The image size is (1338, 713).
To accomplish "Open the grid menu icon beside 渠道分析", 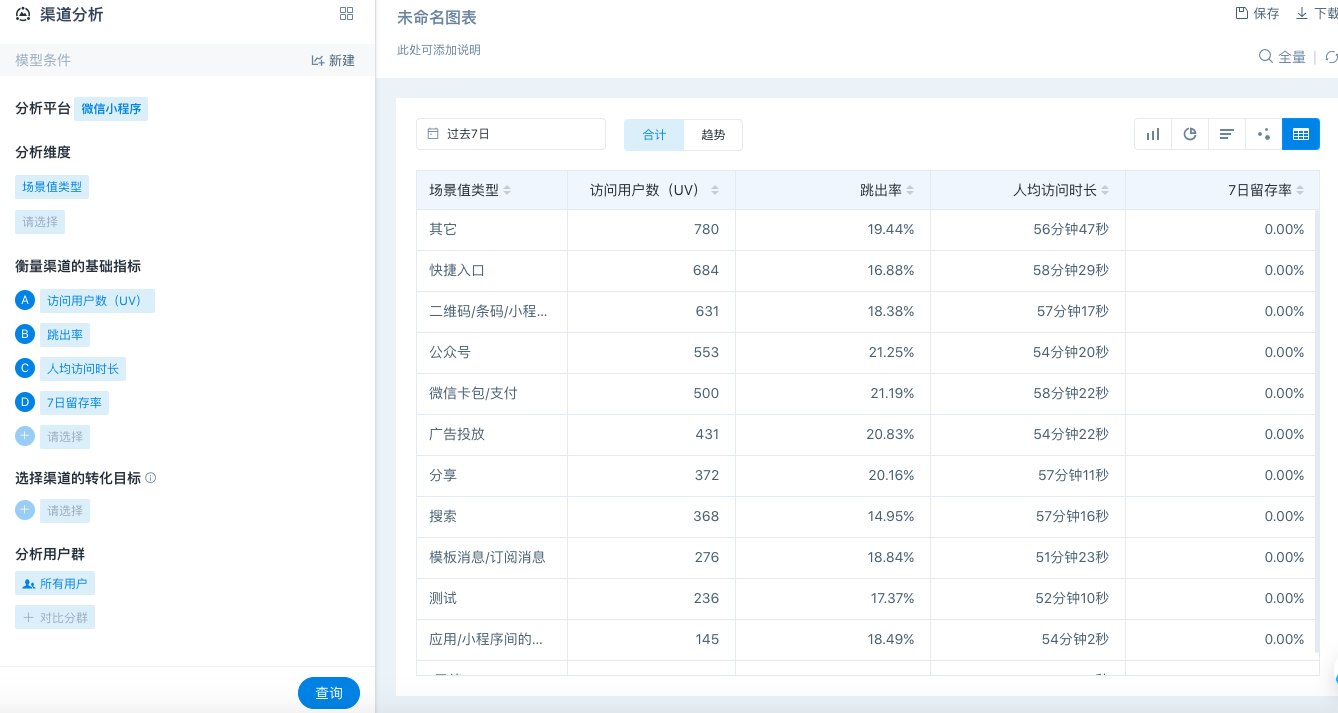I will tap(347, 13).
